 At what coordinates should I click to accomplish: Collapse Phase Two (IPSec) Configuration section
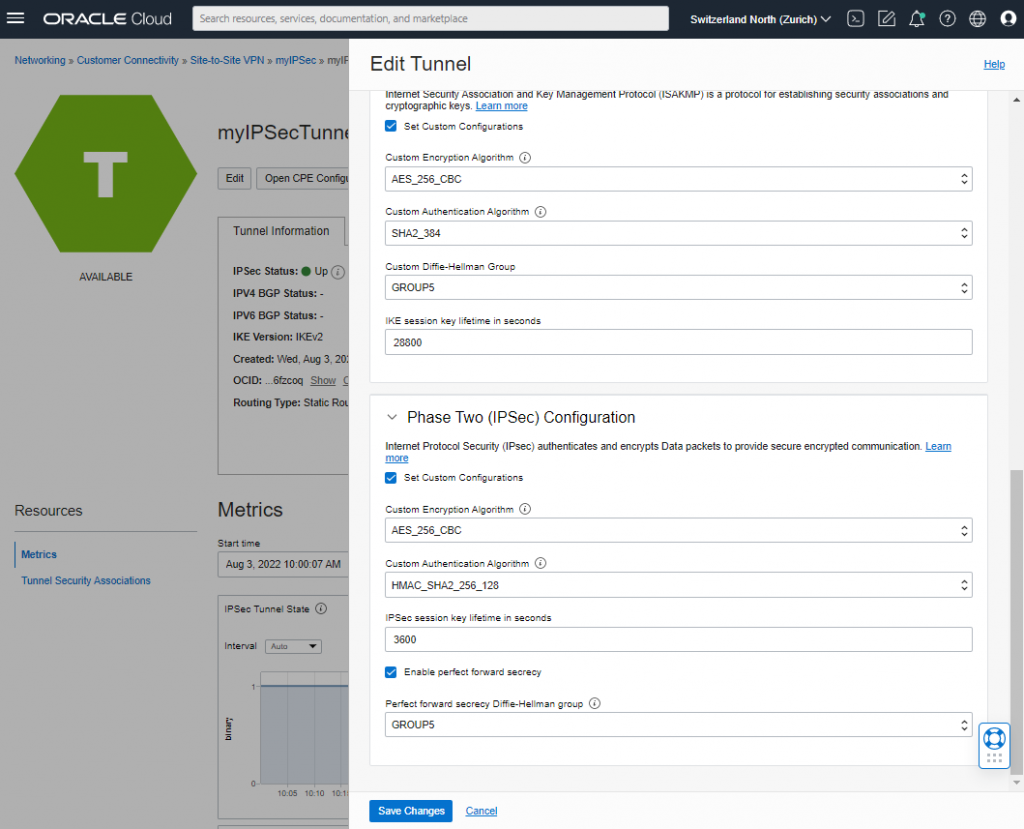[392, 417]
